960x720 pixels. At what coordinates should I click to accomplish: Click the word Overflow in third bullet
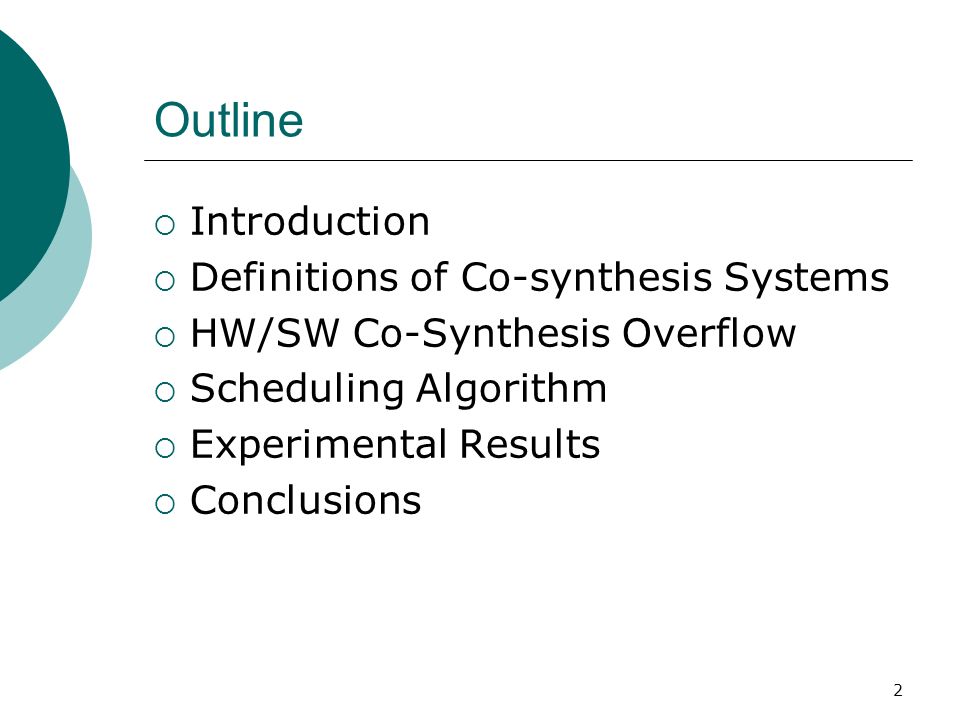(709, 334)
